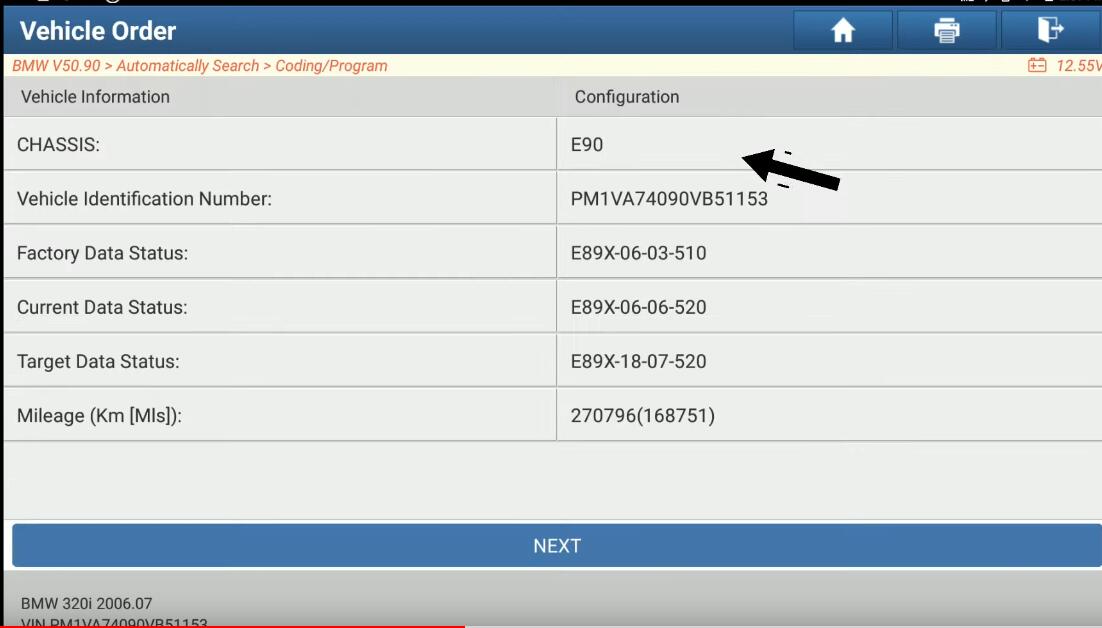
Task: Click the Vehicle Information column header
Action: (95, 97)
